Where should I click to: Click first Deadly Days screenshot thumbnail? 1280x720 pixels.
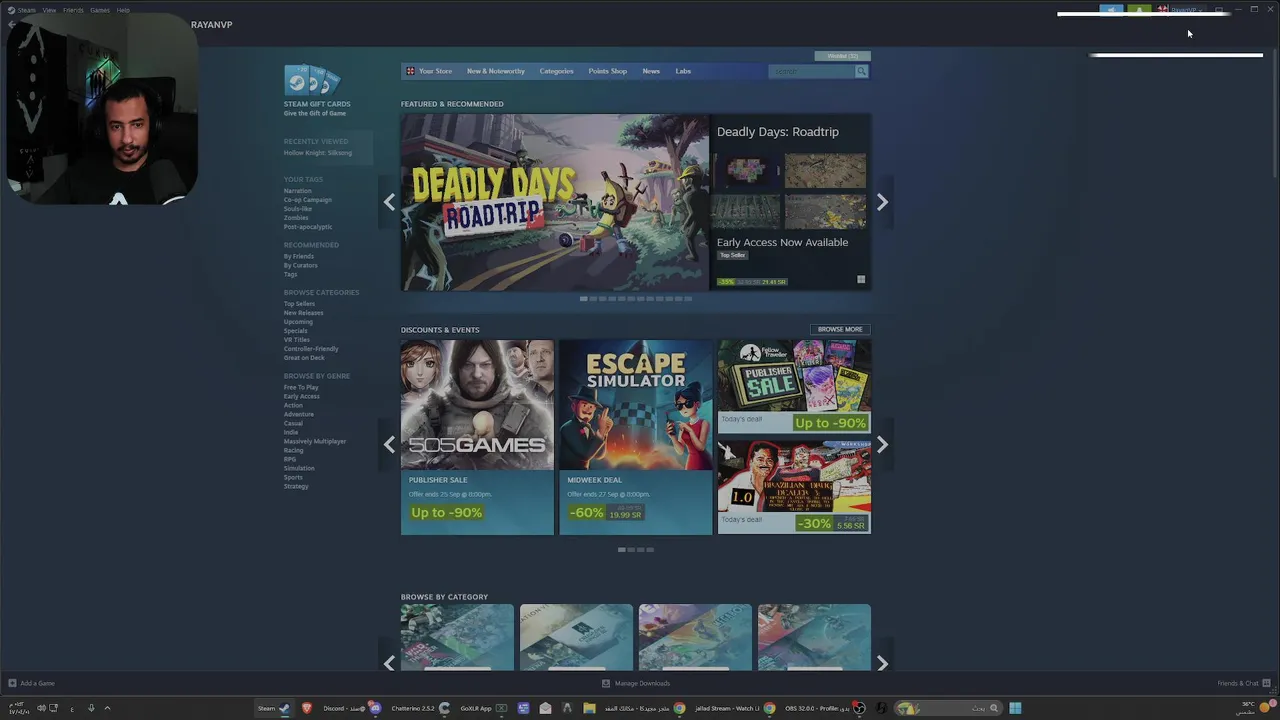pos(747,171)
